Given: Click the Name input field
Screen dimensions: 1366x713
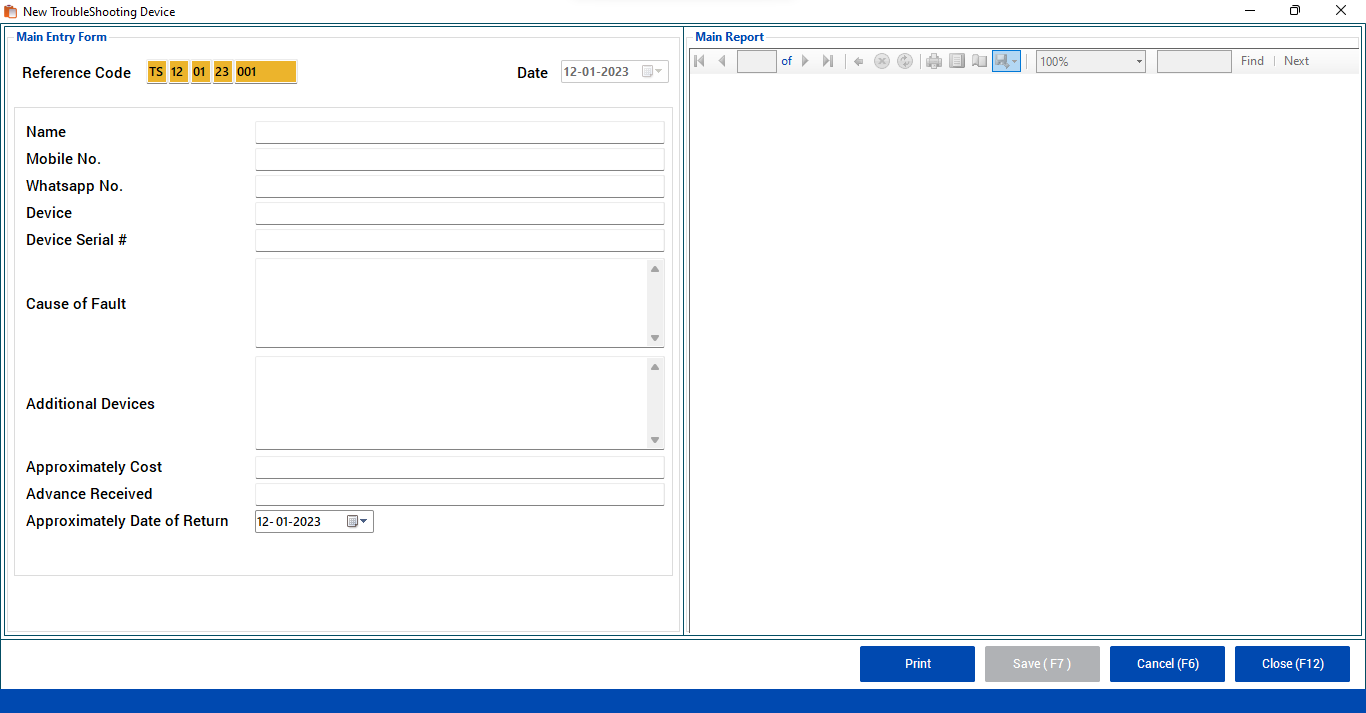Looking at the screenshot, I should click(x=459, y=132).
